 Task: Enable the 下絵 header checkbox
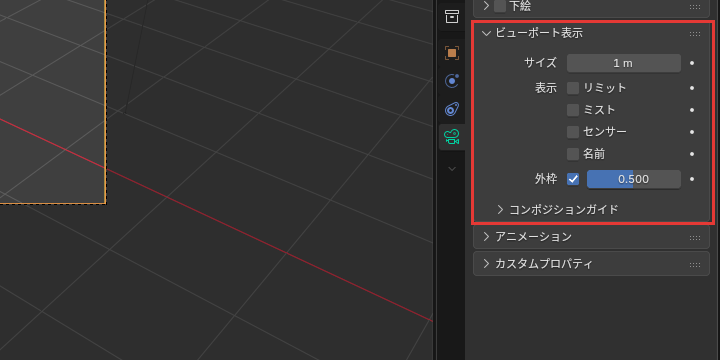[500, 6]
